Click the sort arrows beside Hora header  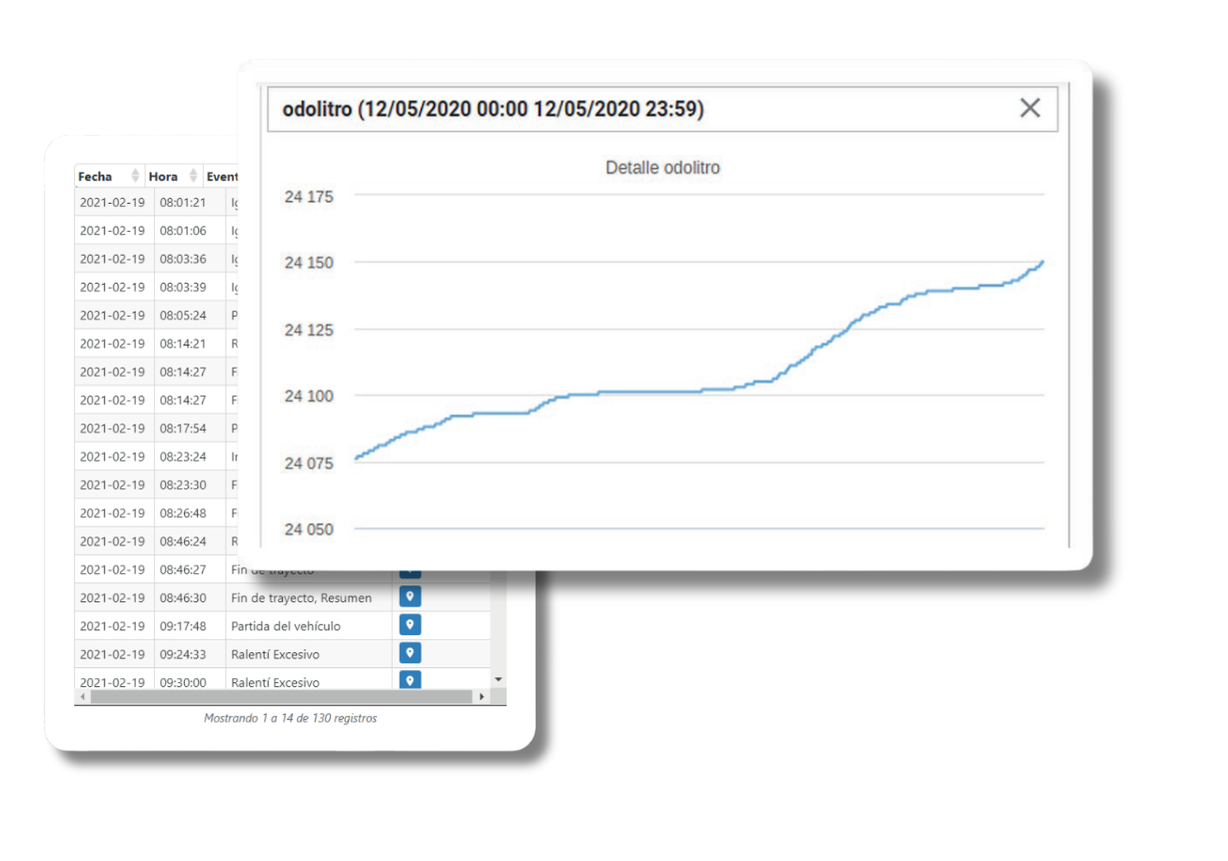[x=193, y=176]
